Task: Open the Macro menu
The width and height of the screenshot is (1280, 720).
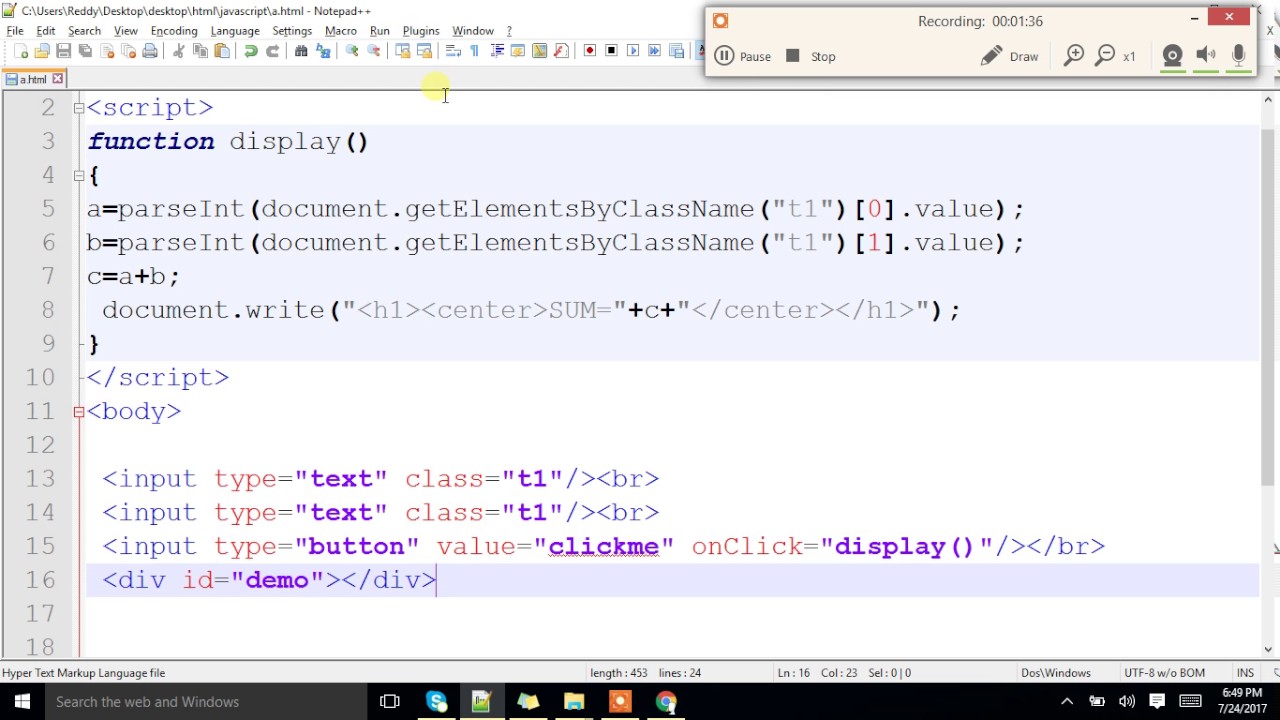Action: pos(341,31)
